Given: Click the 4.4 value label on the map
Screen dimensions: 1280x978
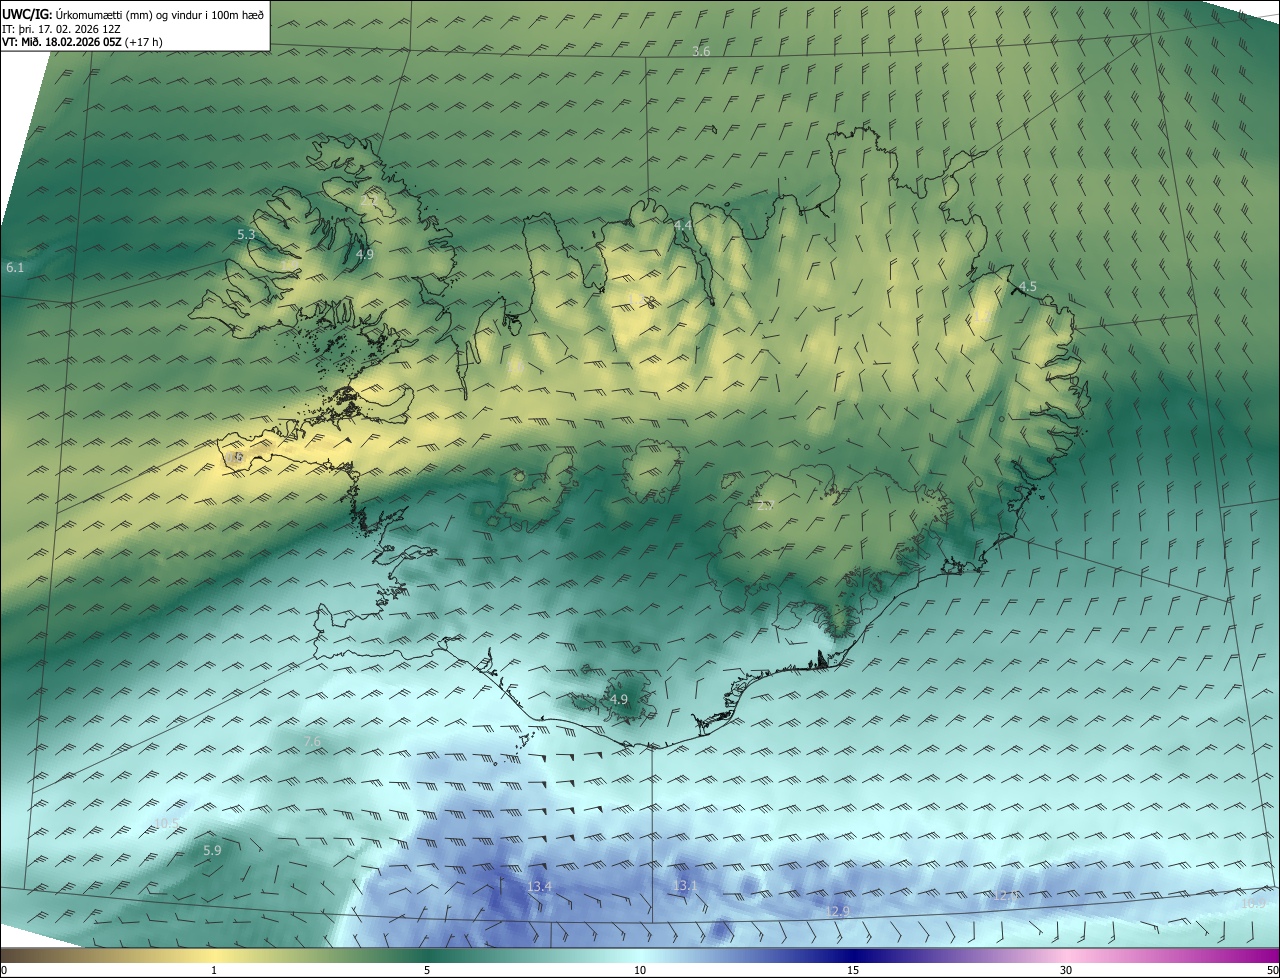Looking at the screenshot, I should click(x=683, y=226).
